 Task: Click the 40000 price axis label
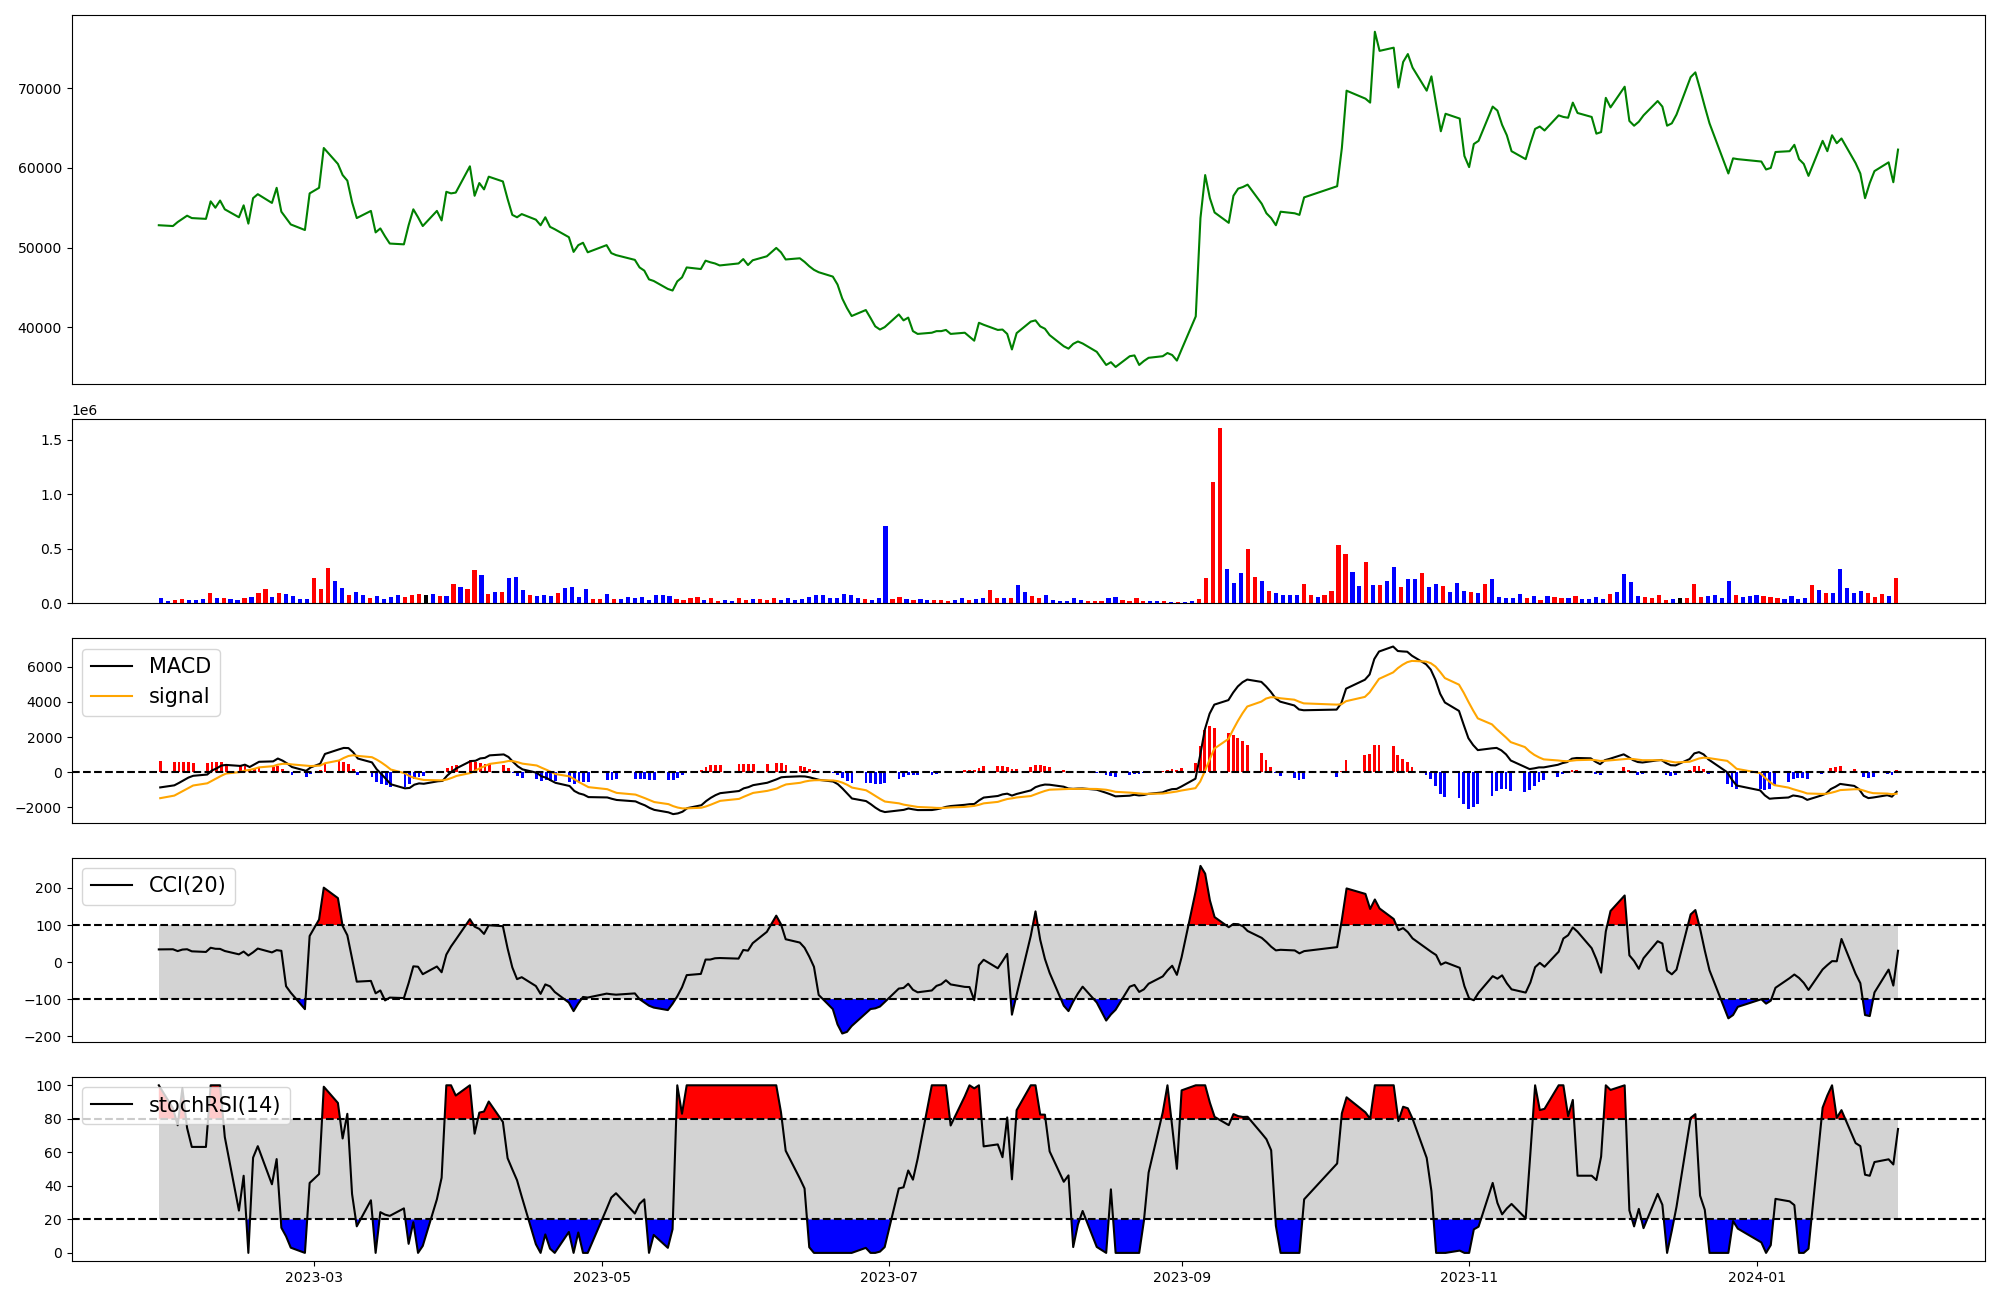(x=40, y=328)
